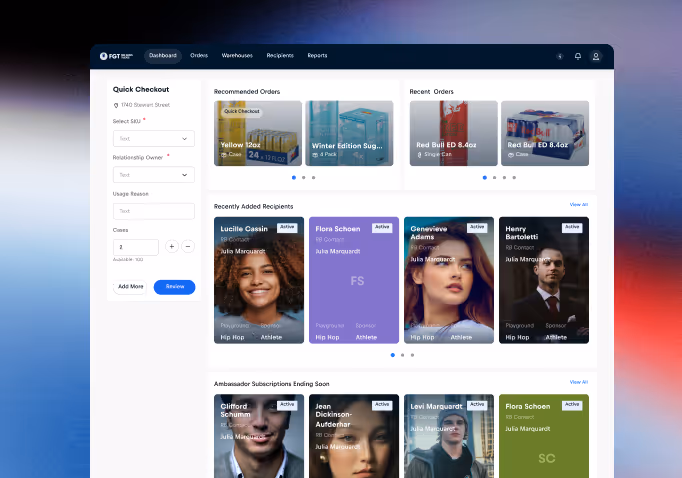The height and width of the screenshot is (478, 682).
Task: Click the Add More button
Action: tap(130, 287)
